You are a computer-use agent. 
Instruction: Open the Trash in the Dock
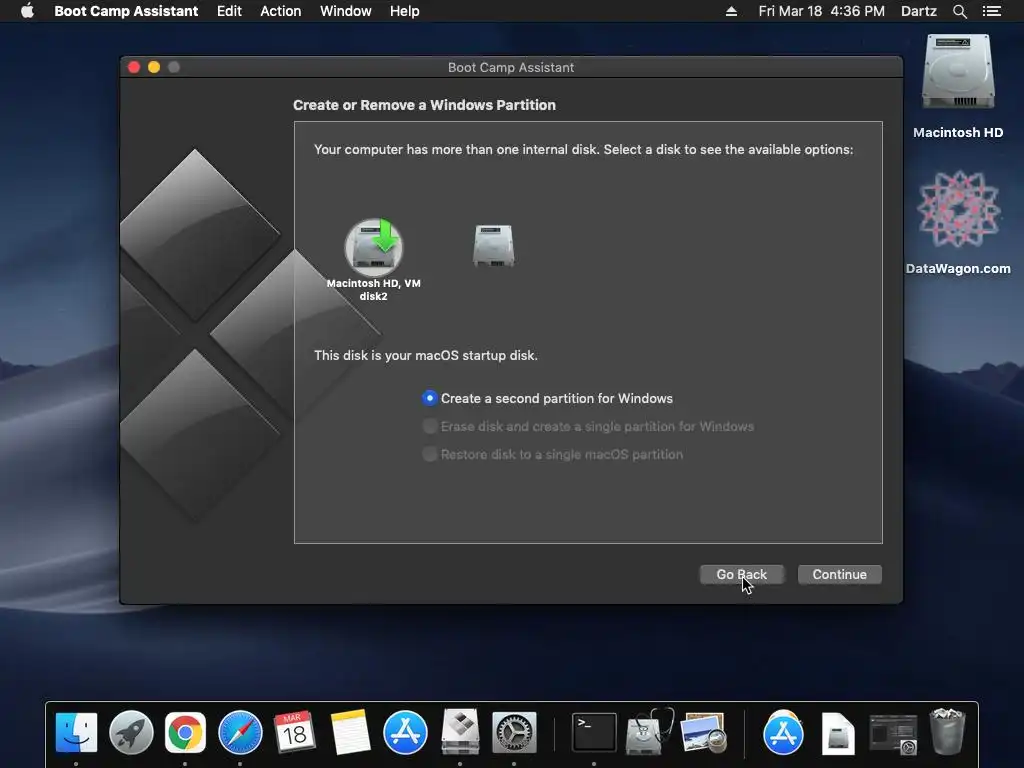click(947, 731)
